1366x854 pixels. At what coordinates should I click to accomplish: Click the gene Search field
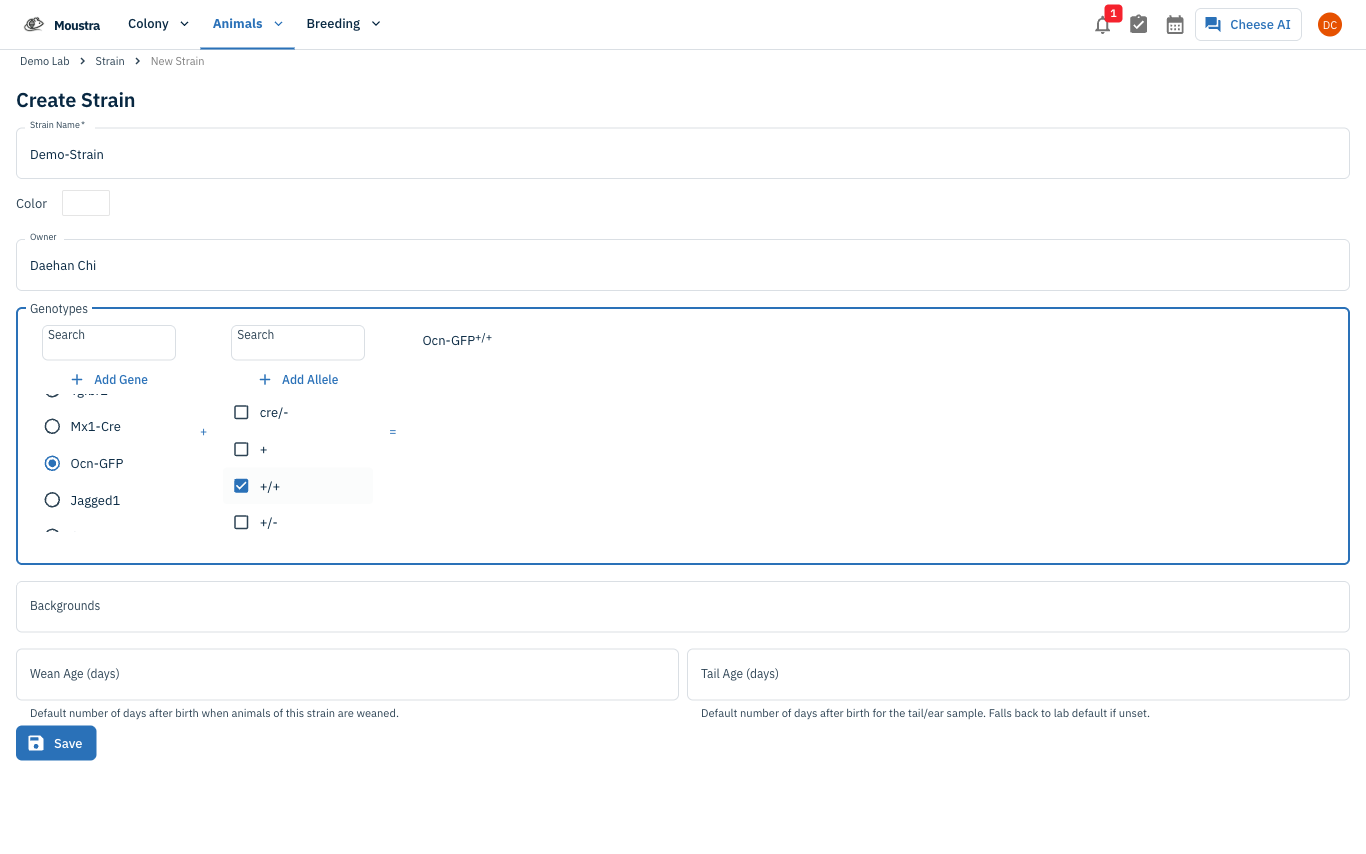coord(109,342)
